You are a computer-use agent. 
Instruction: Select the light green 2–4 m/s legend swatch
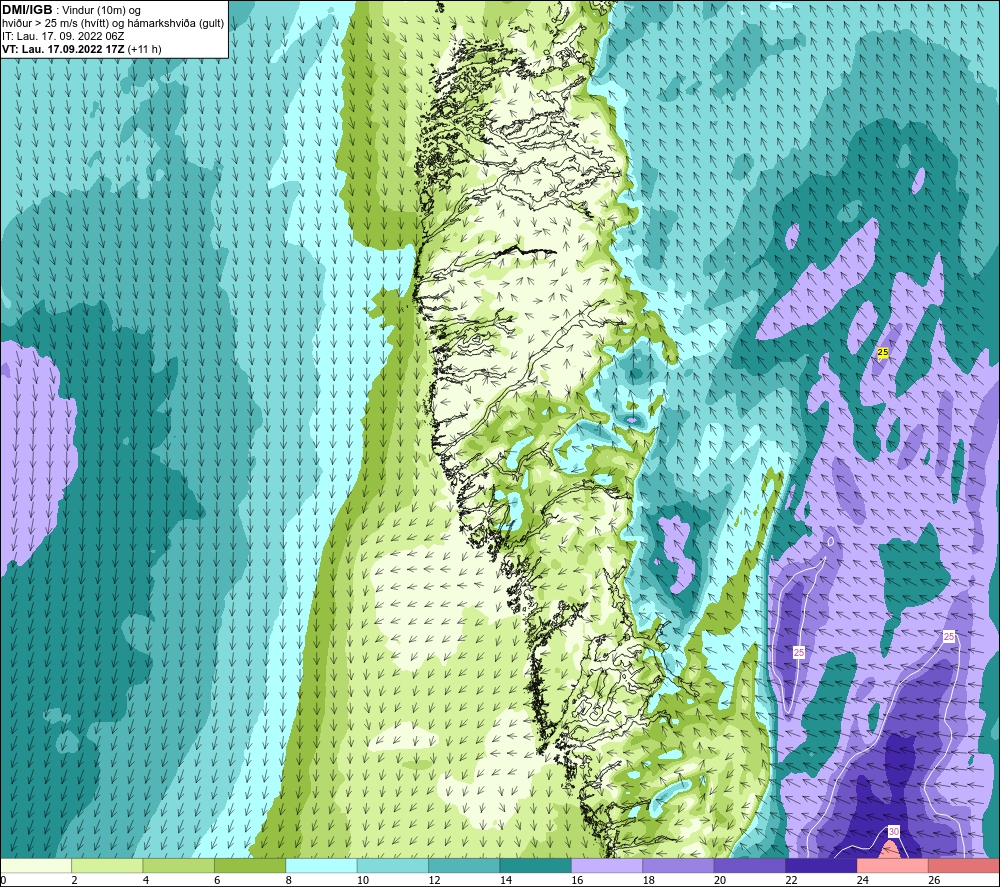click(x=107, y=866)
